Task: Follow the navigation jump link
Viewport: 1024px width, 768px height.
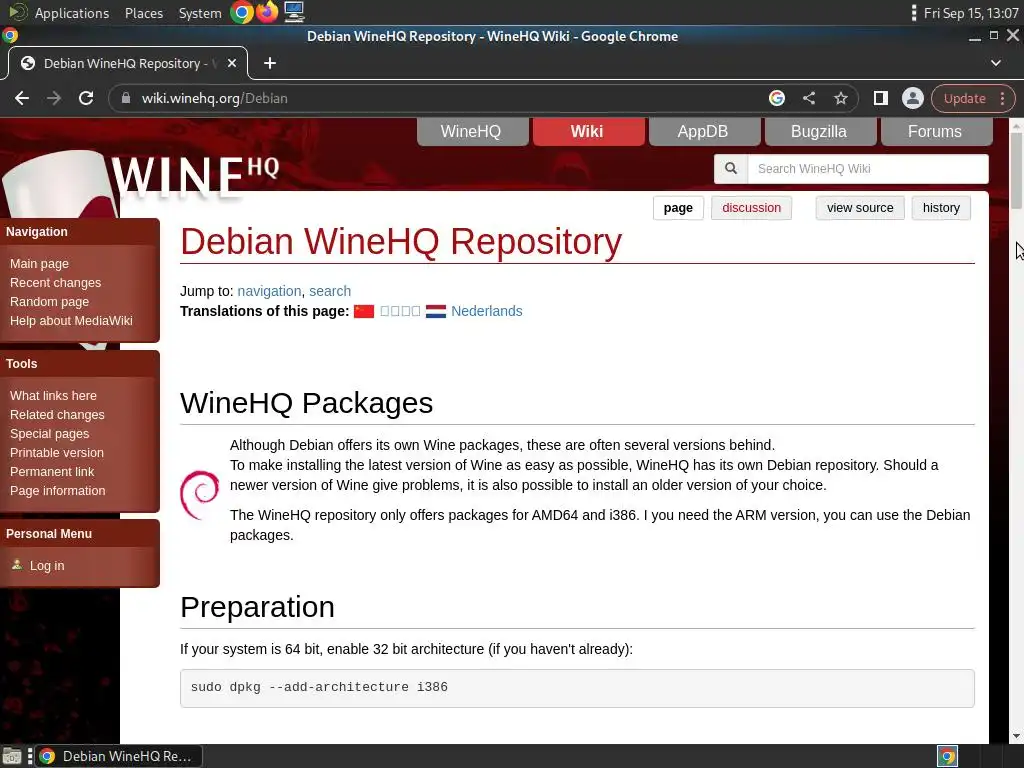Action: pos(269,291)
